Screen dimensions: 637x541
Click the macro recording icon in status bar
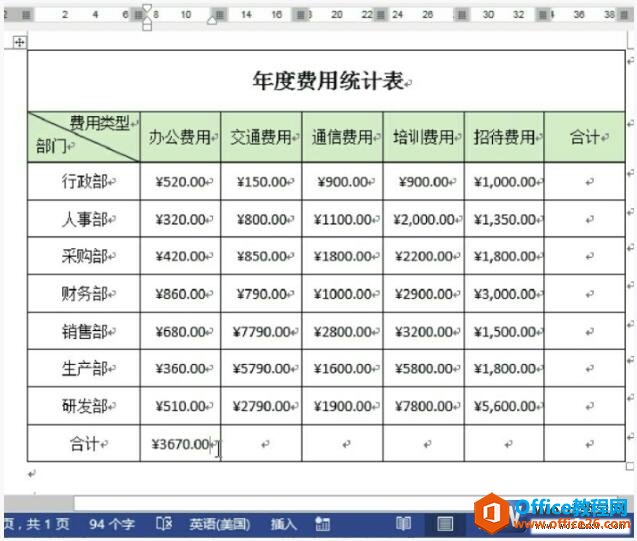click(323, 524)
